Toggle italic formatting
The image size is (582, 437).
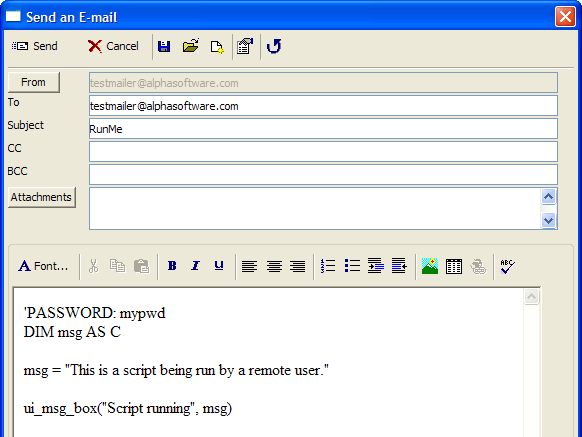tap(195, 266)
